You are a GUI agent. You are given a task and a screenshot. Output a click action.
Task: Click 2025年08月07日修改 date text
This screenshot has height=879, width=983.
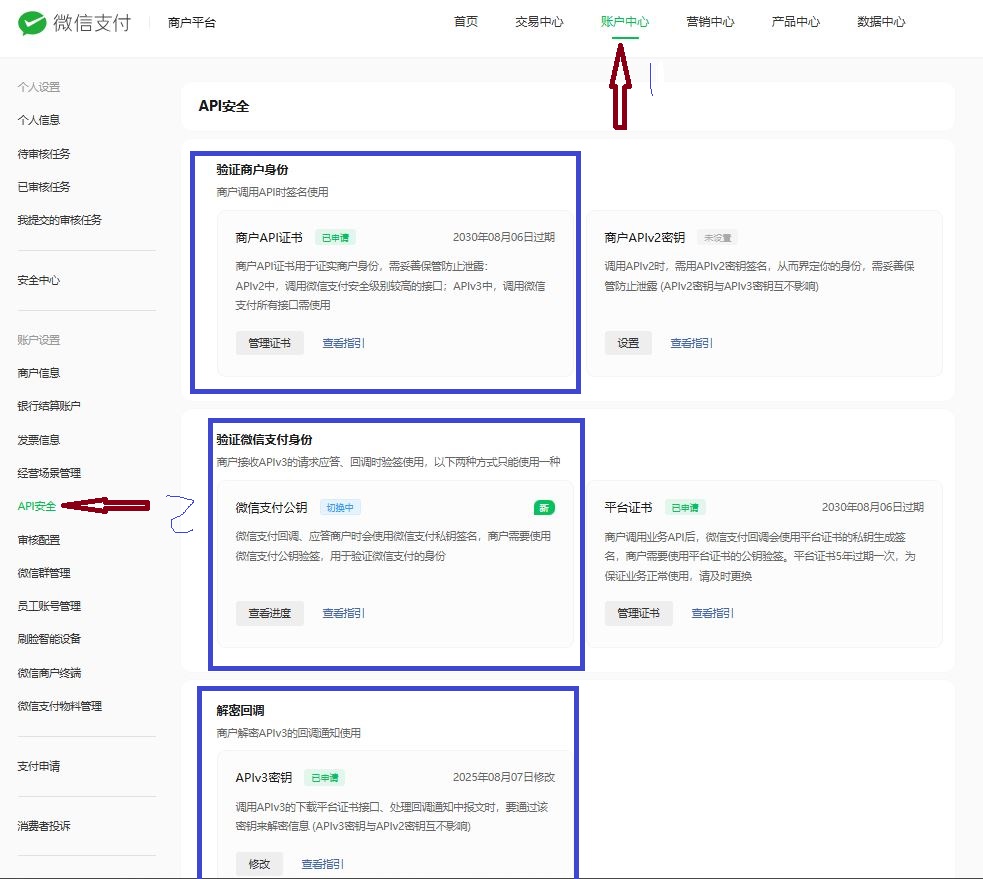pyautogui.click(x=504, y=777)
